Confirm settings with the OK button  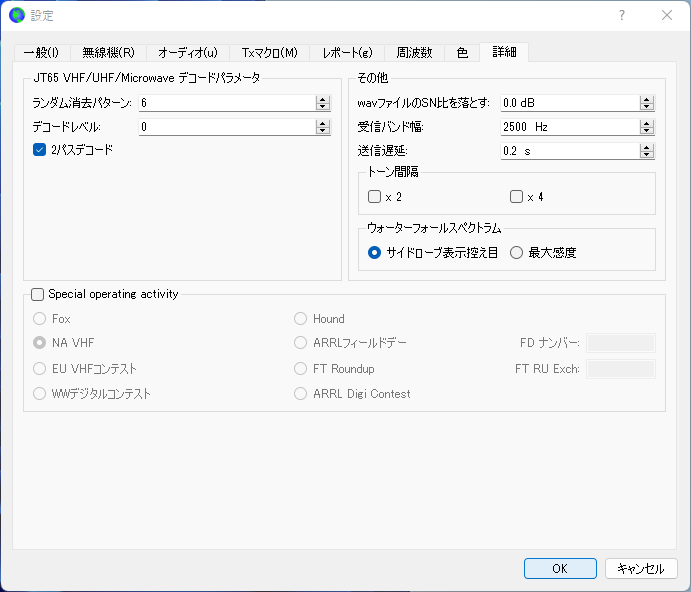[560, 569]
